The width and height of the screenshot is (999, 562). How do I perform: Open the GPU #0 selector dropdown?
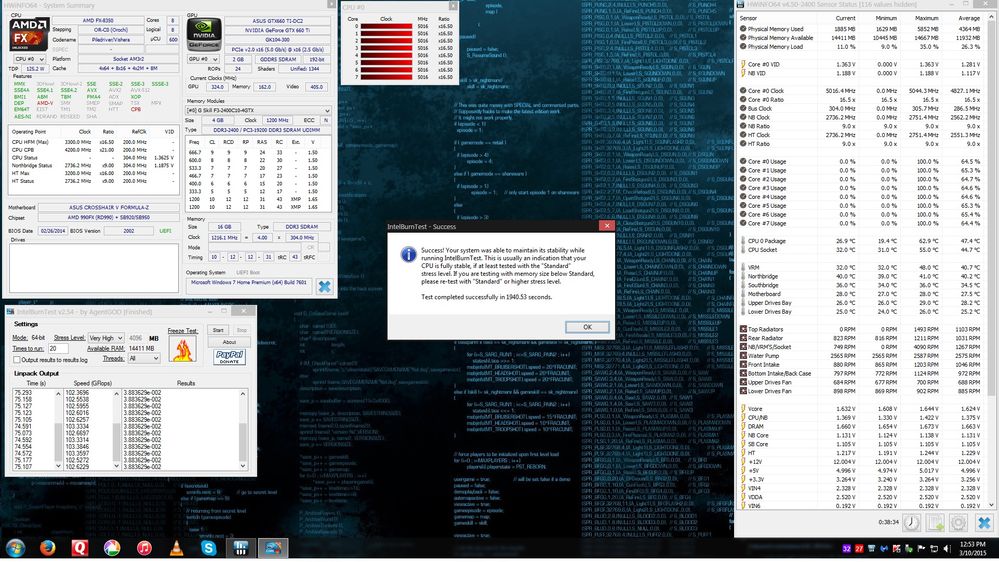tap(203, 59)
